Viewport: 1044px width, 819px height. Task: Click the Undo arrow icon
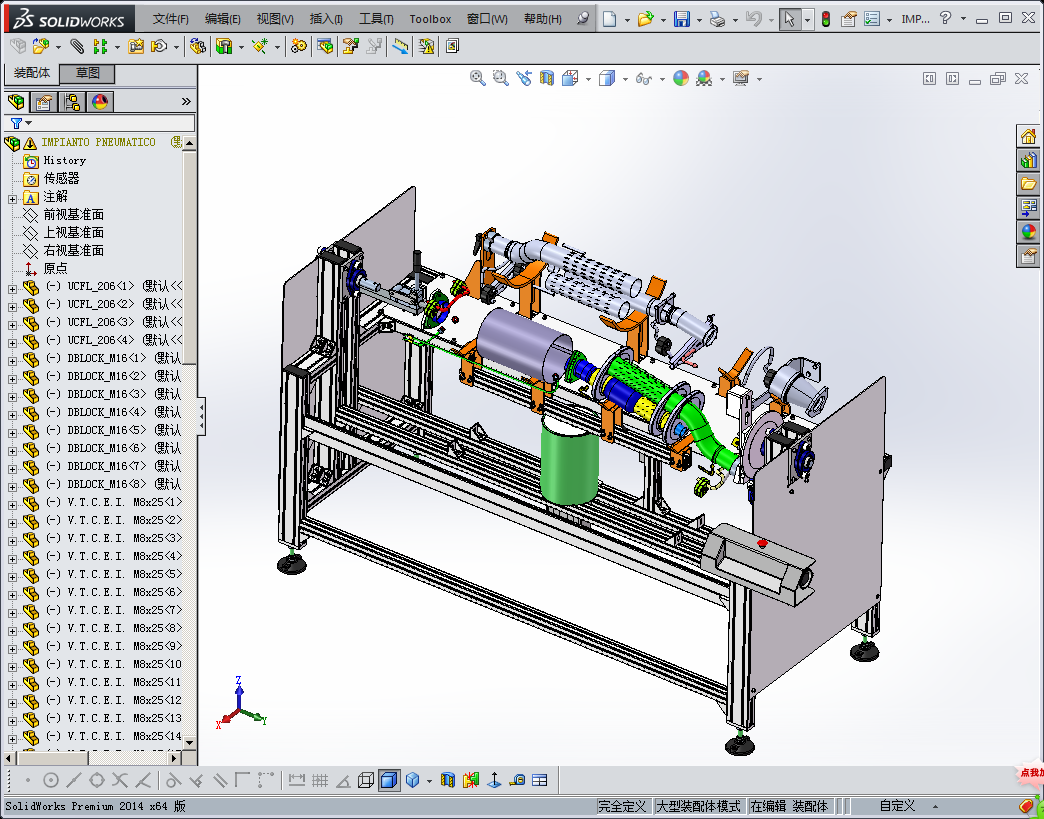click(x=754, y=19)
